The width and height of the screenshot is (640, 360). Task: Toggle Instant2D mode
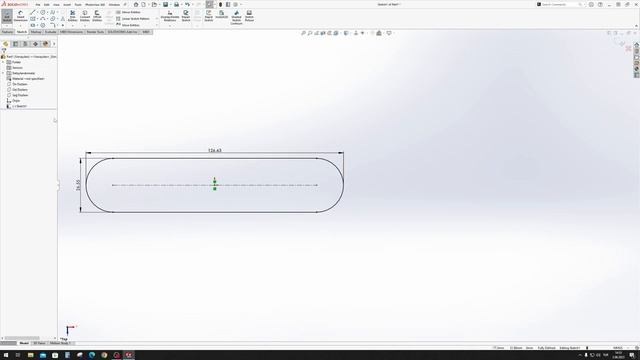(x=222, y=15)
